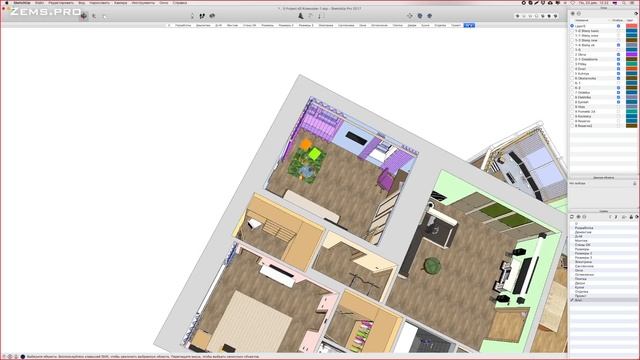The width and height of the screenshot is (640, 360).
Task: Open the Окно menu
Action: 164,2
